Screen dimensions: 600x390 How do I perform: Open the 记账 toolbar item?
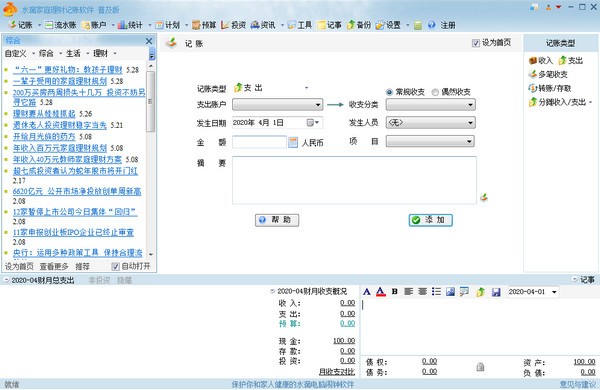(21, 25)
